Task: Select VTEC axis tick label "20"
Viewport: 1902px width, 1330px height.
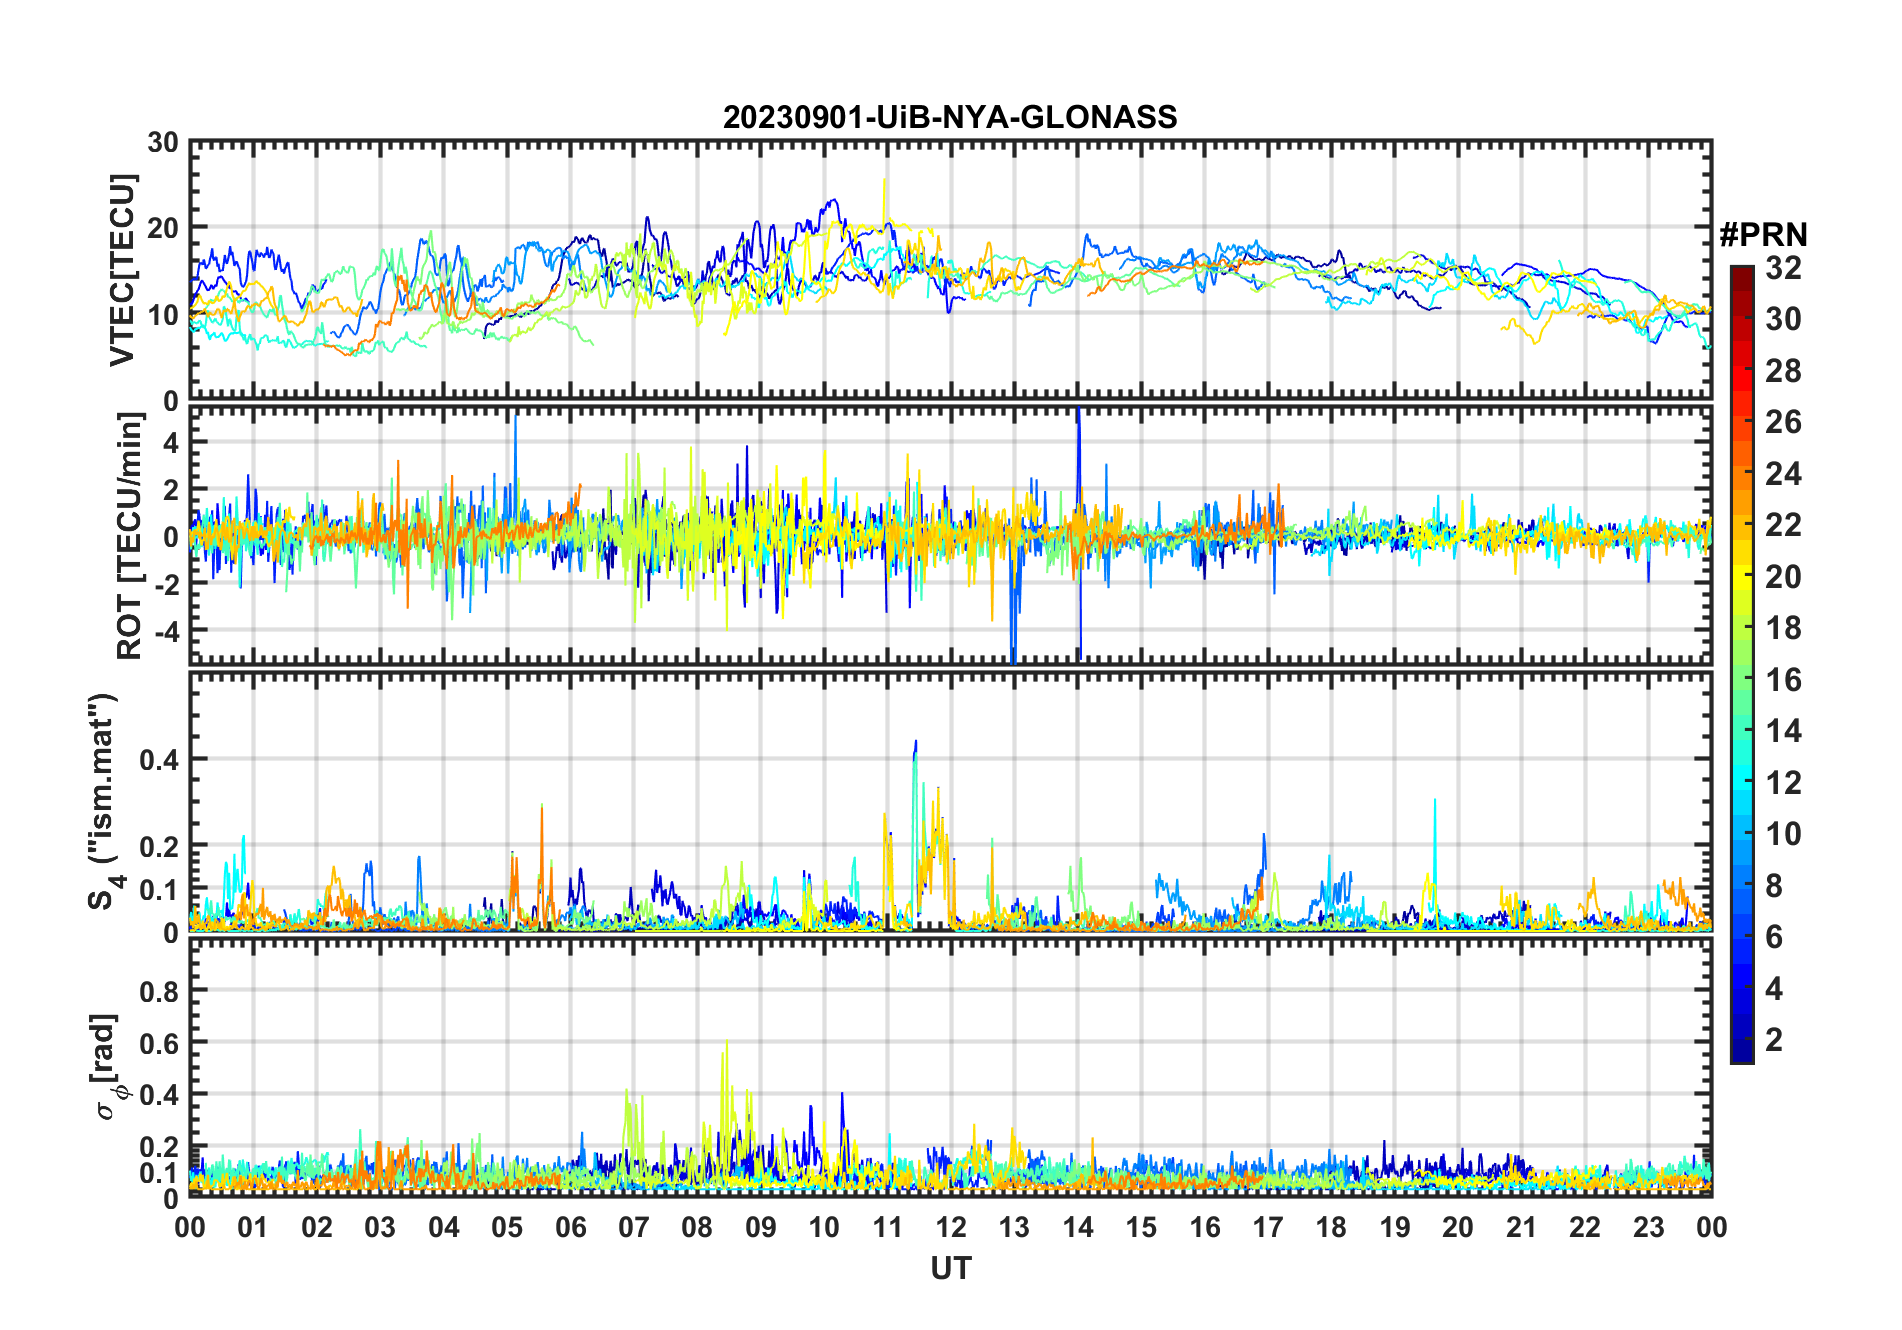Action: (x=163, y=229)
